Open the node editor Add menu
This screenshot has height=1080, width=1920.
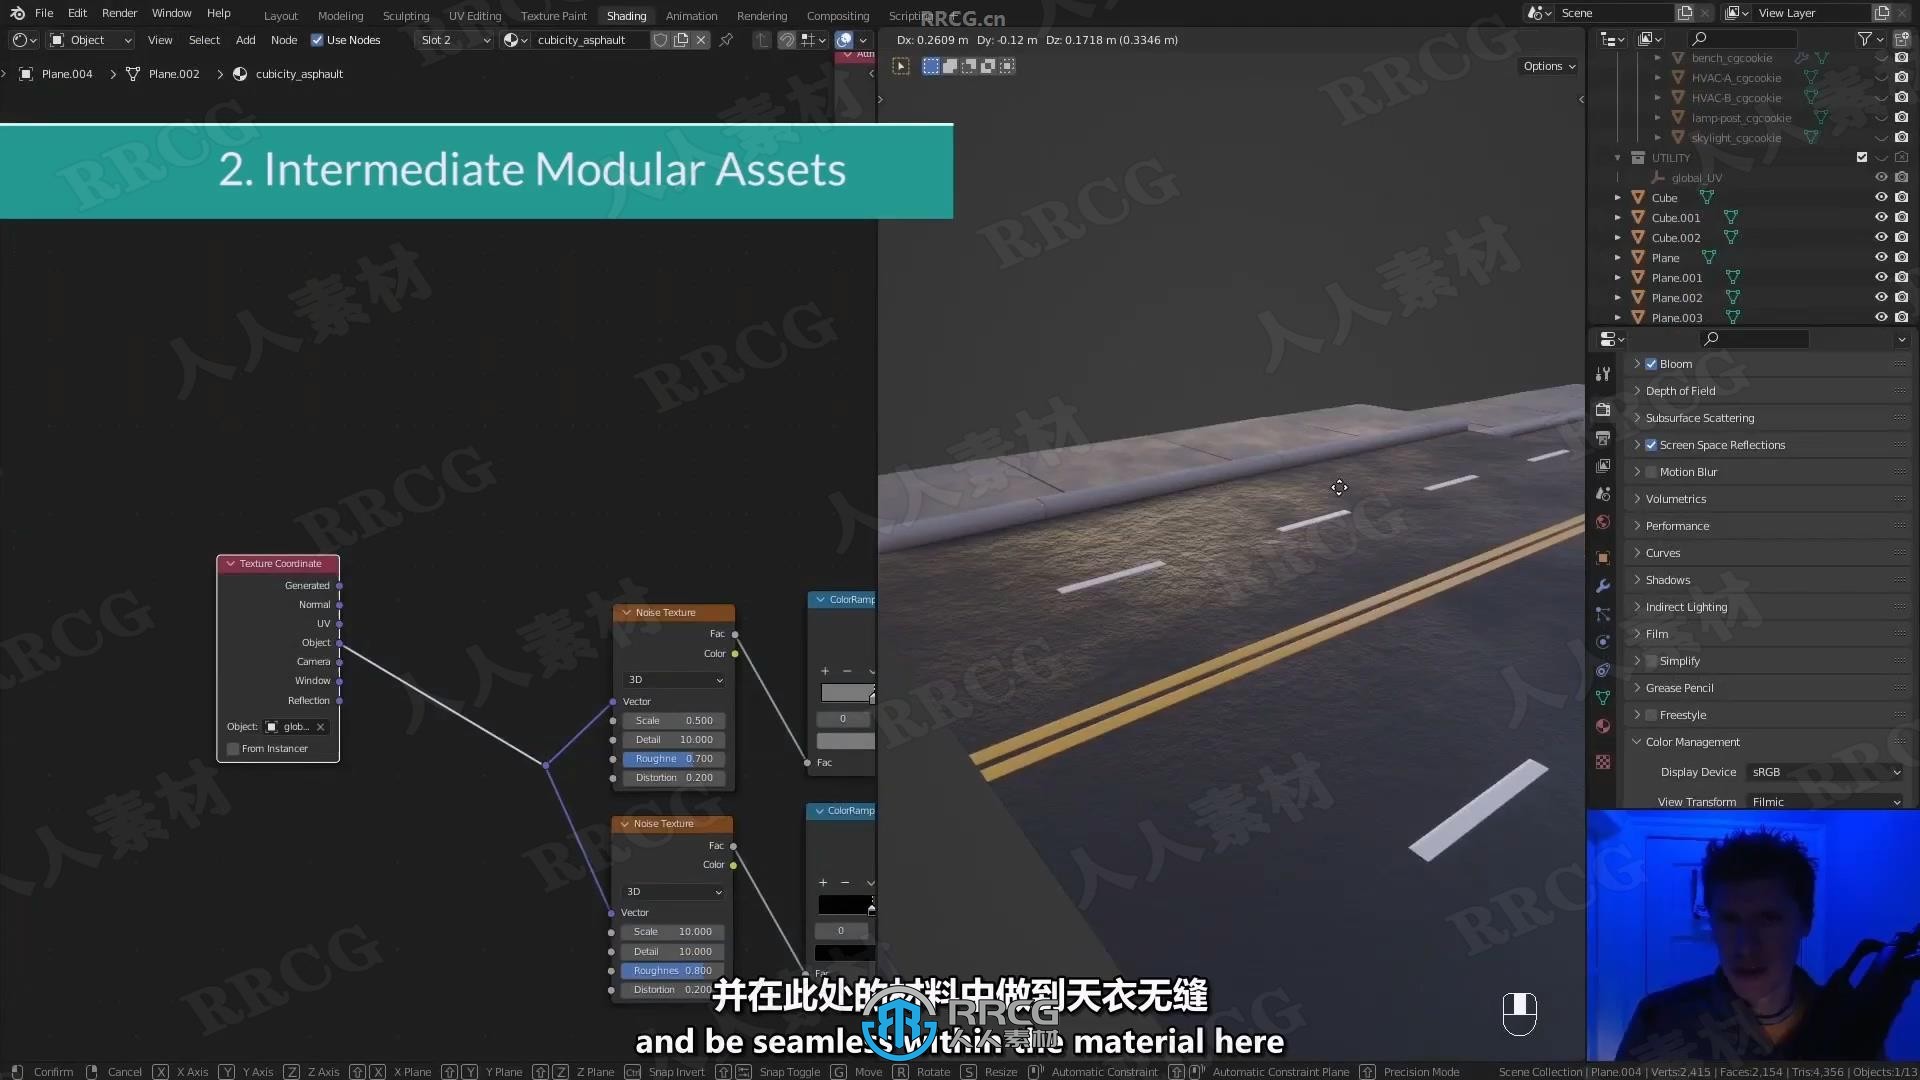[x=245, y=40]
